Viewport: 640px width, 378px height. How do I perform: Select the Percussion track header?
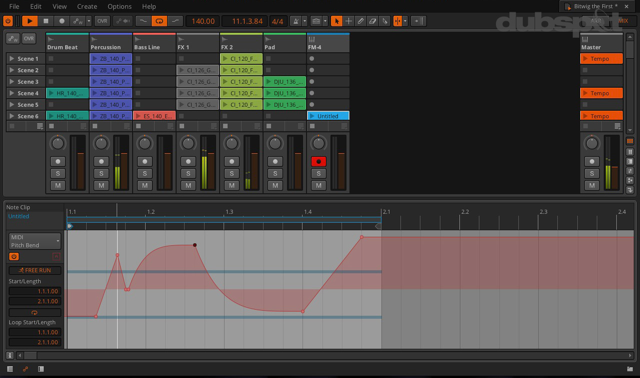point(111,43)
